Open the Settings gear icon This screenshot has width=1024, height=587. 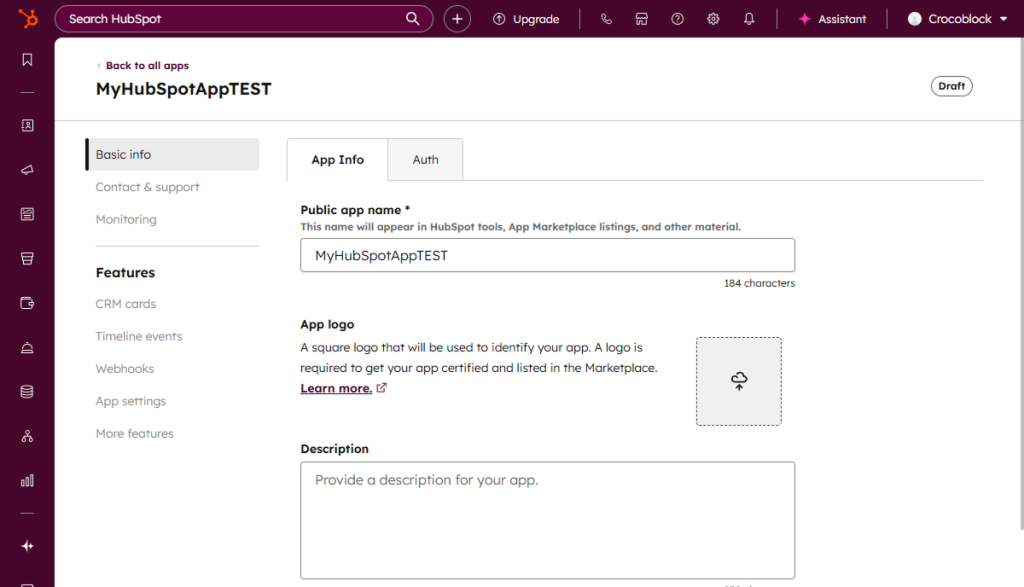pos(713,19)
